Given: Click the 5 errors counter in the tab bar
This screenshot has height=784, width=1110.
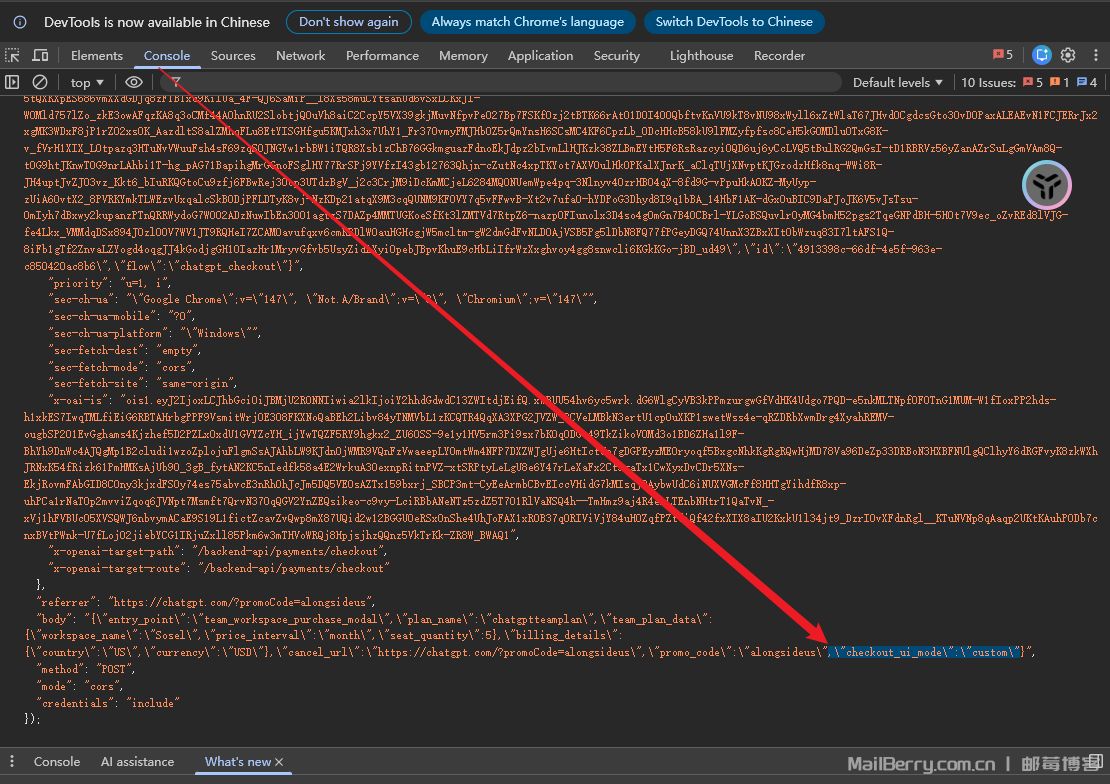Looking at the screenshot, I should pos(1003,55).
